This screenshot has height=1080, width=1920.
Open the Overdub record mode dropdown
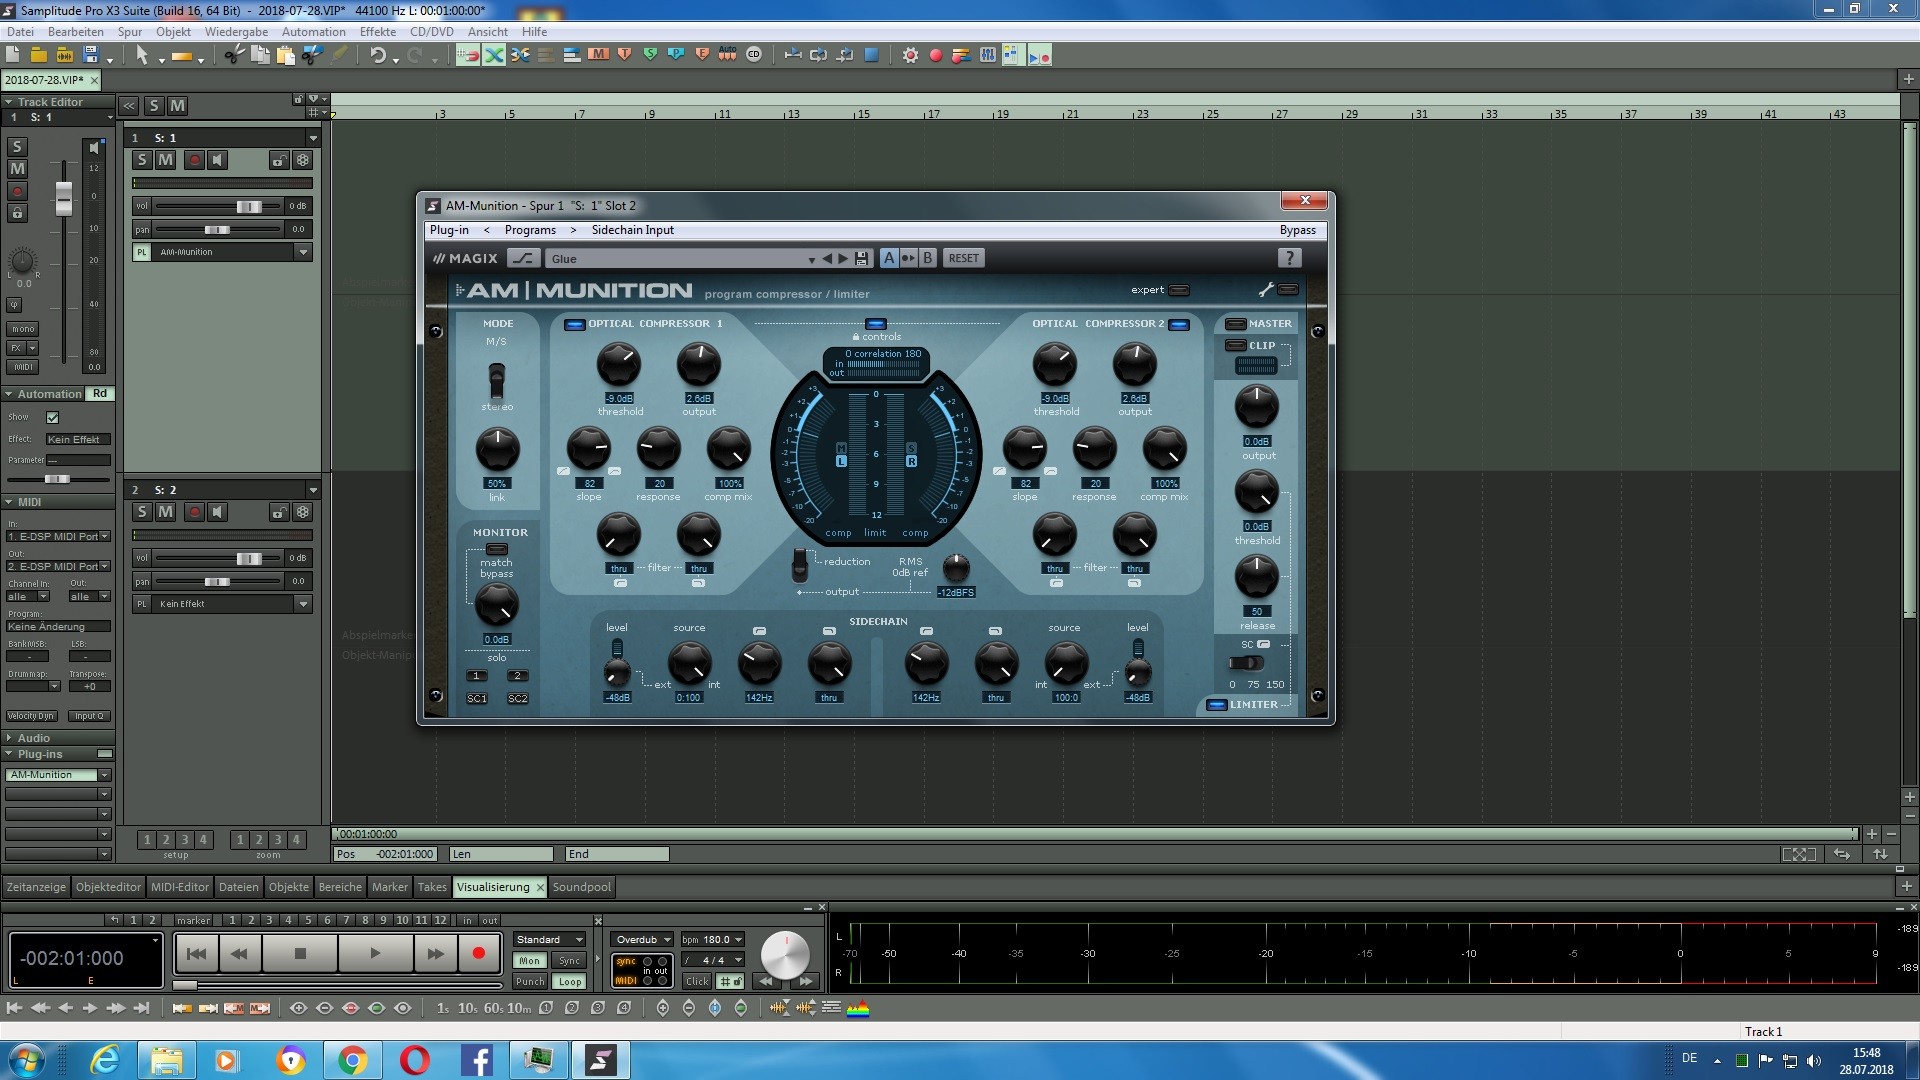coord(642,940)
